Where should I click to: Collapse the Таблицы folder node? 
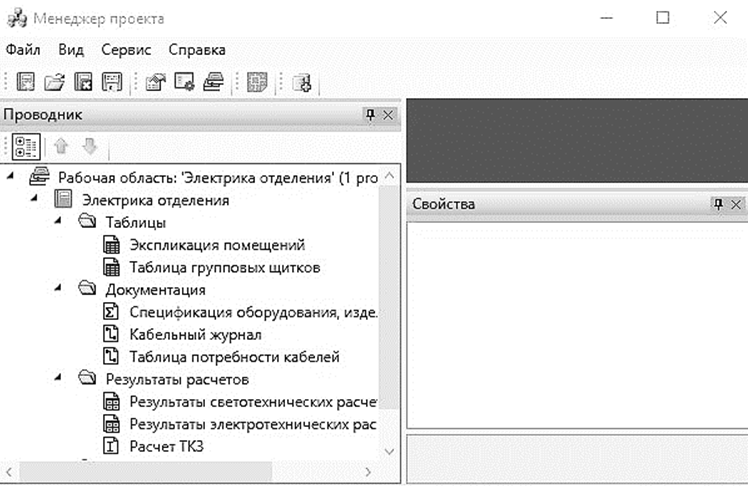pos(60,222)
